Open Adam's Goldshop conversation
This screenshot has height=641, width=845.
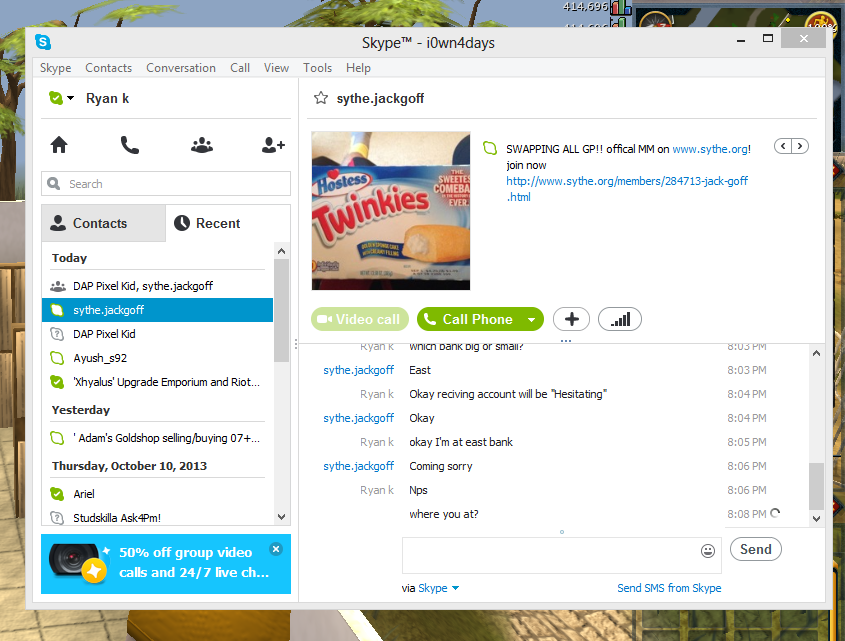pos(157,438)
